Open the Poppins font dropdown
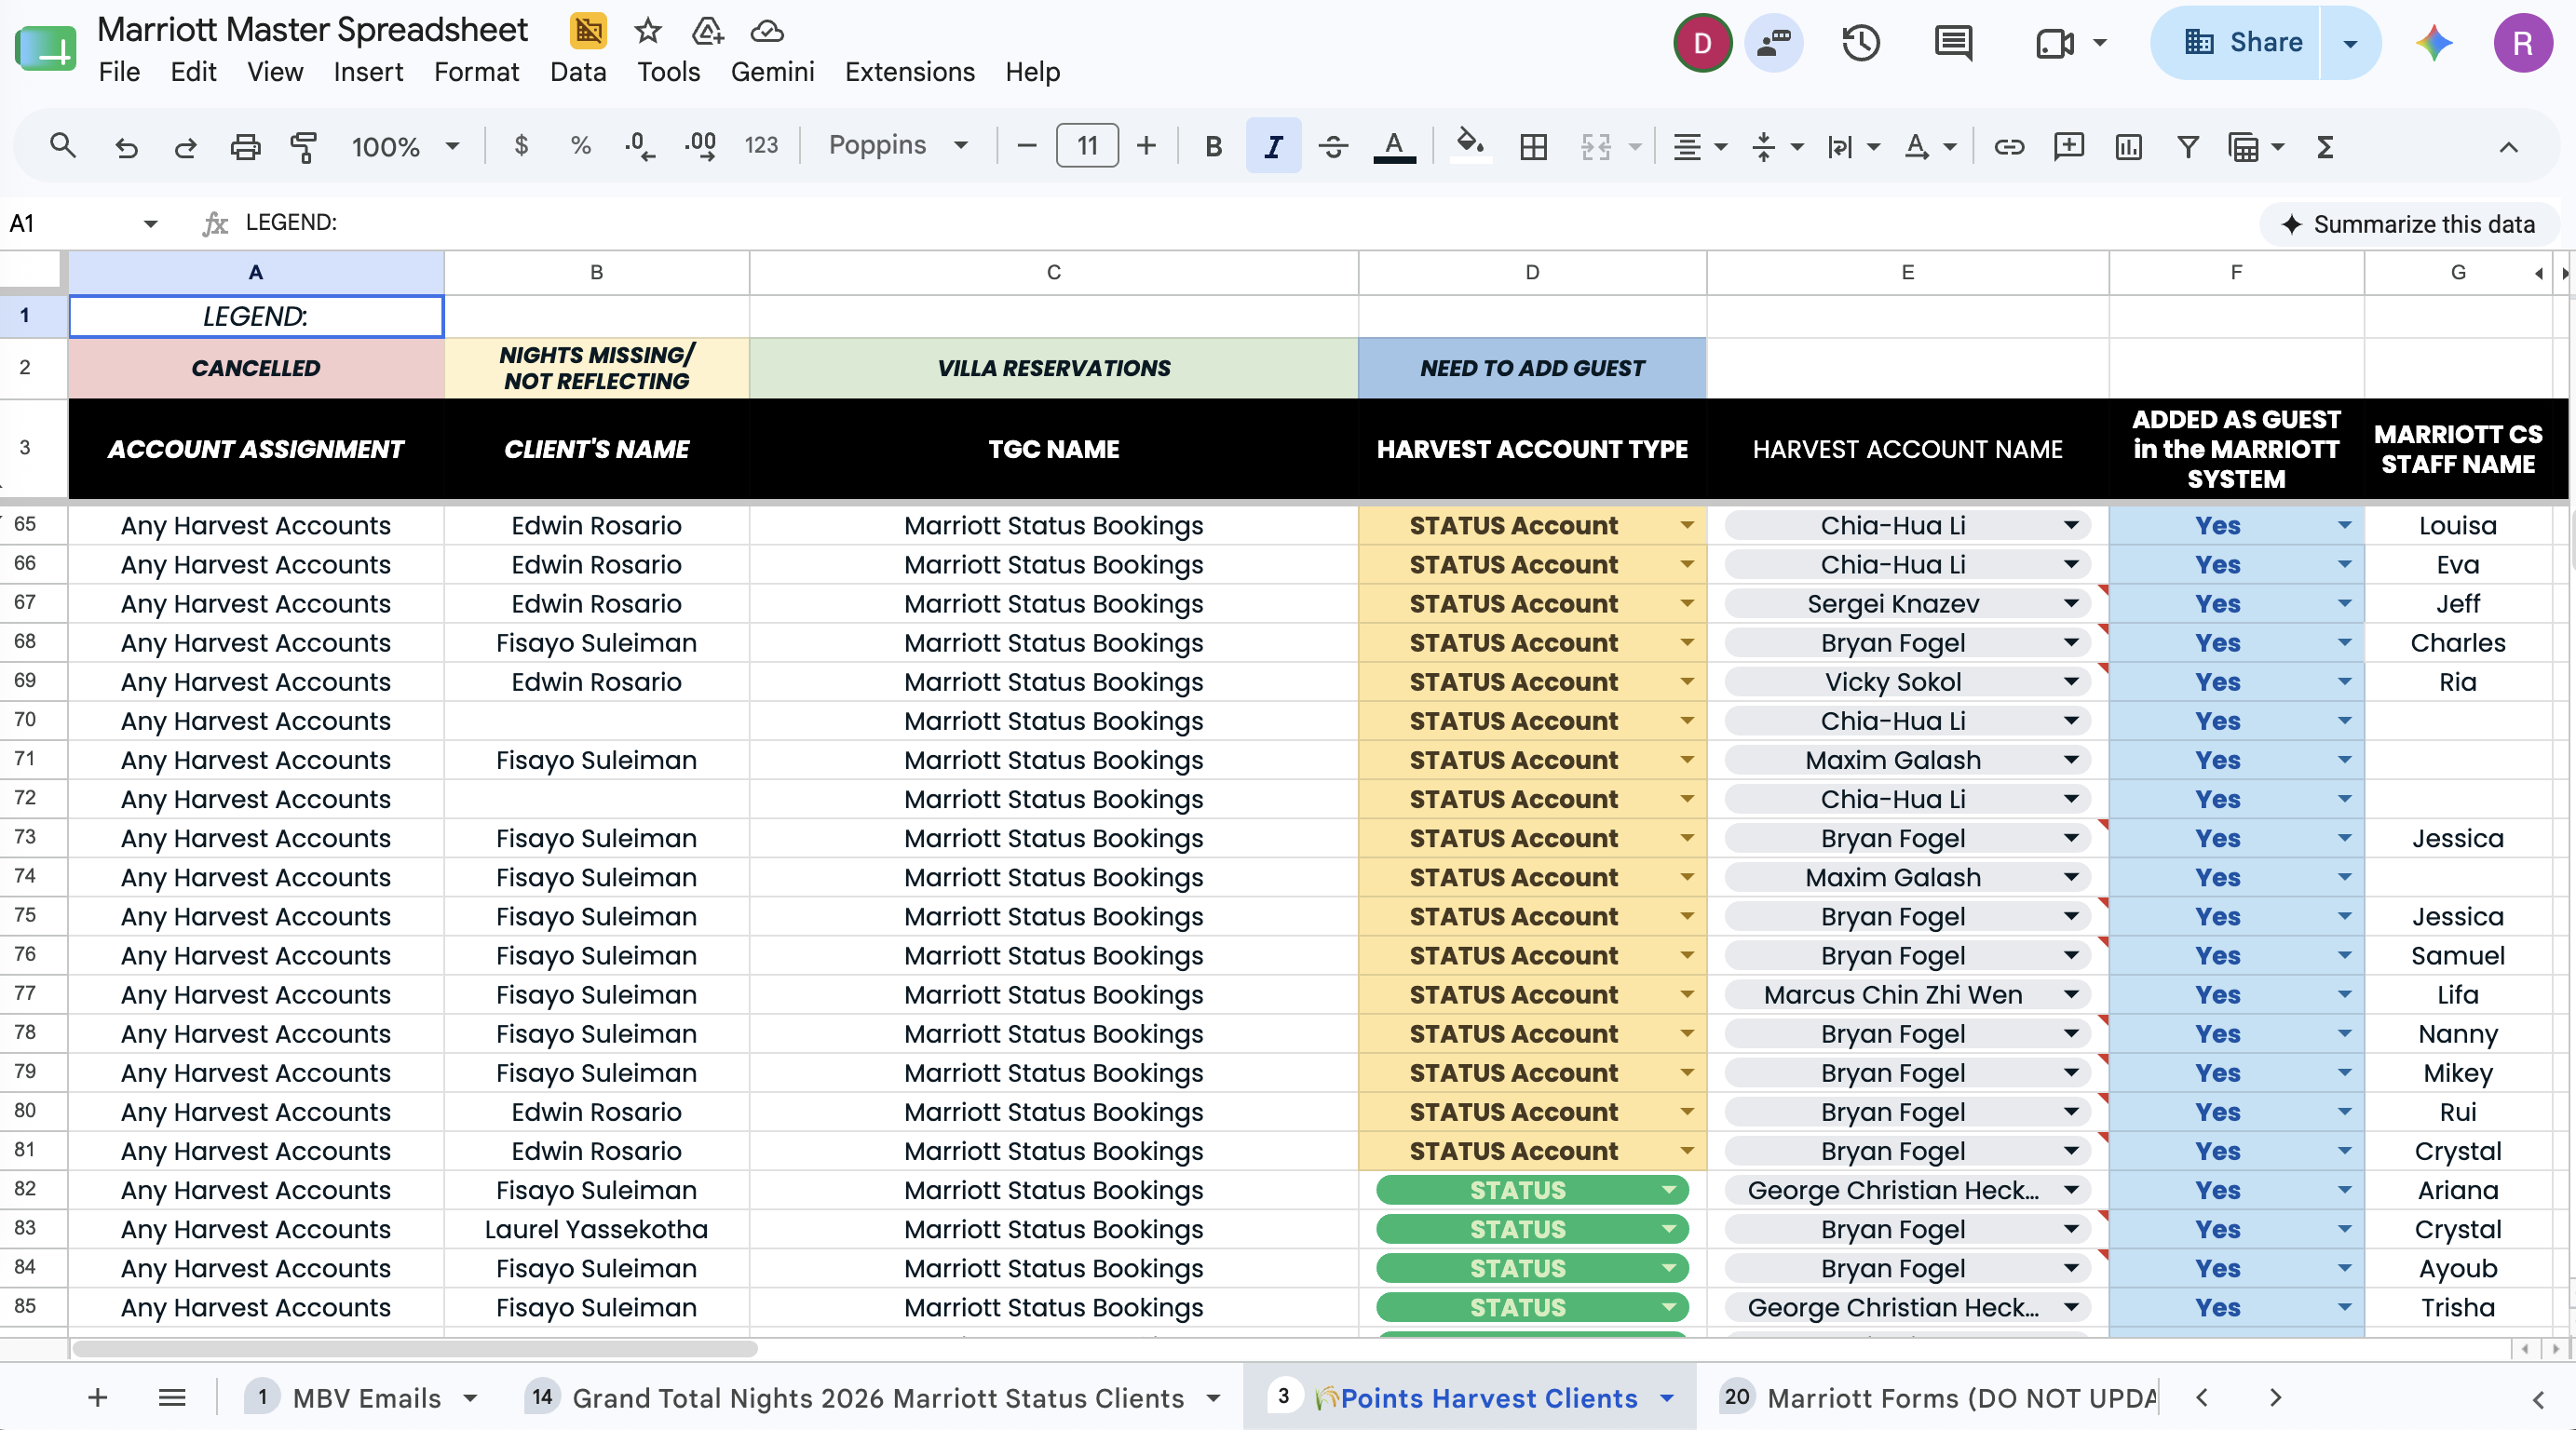2576x1430 pixels. point(898,146)
